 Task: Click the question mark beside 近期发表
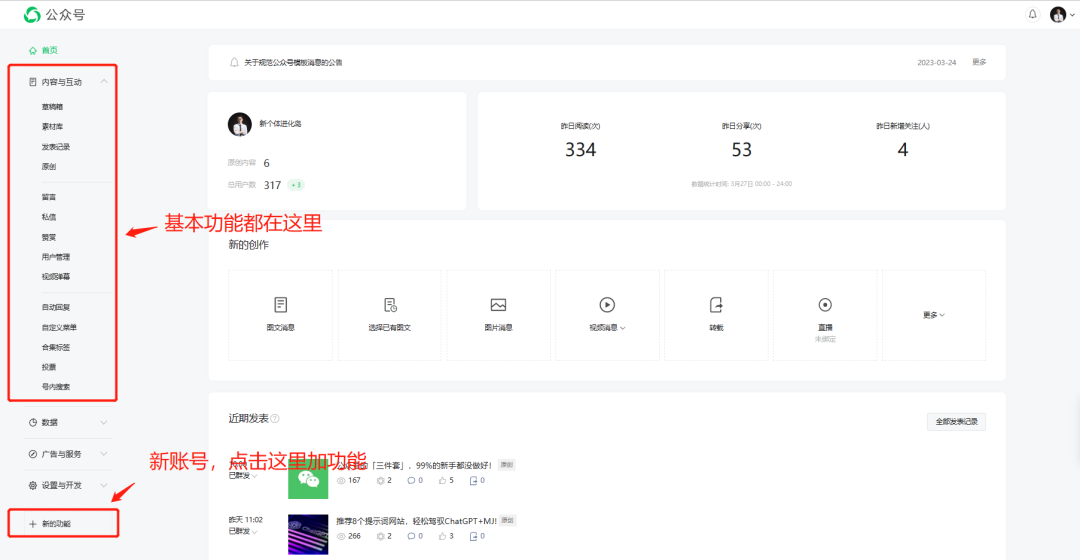click(275, 419)
